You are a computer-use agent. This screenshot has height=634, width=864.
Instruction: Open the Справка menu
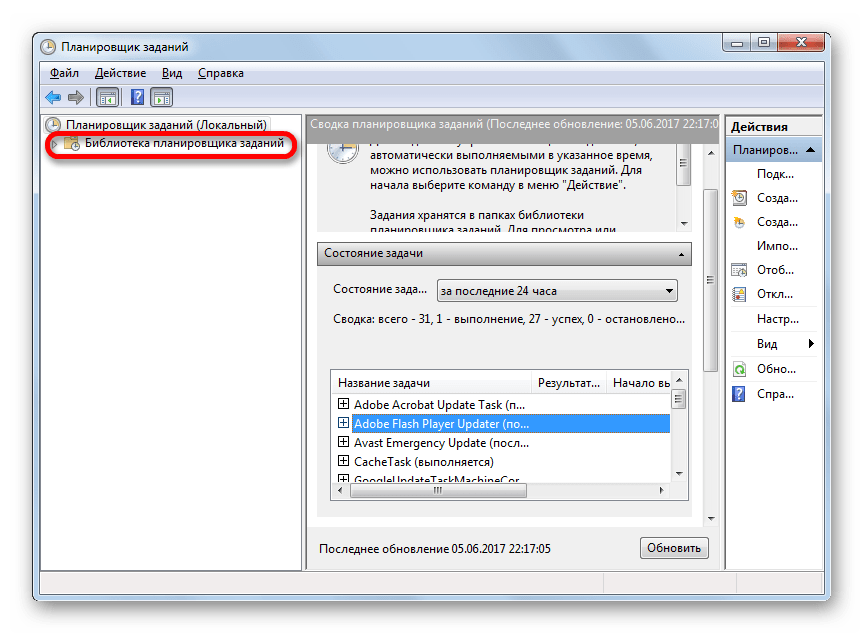pos(221,73)
